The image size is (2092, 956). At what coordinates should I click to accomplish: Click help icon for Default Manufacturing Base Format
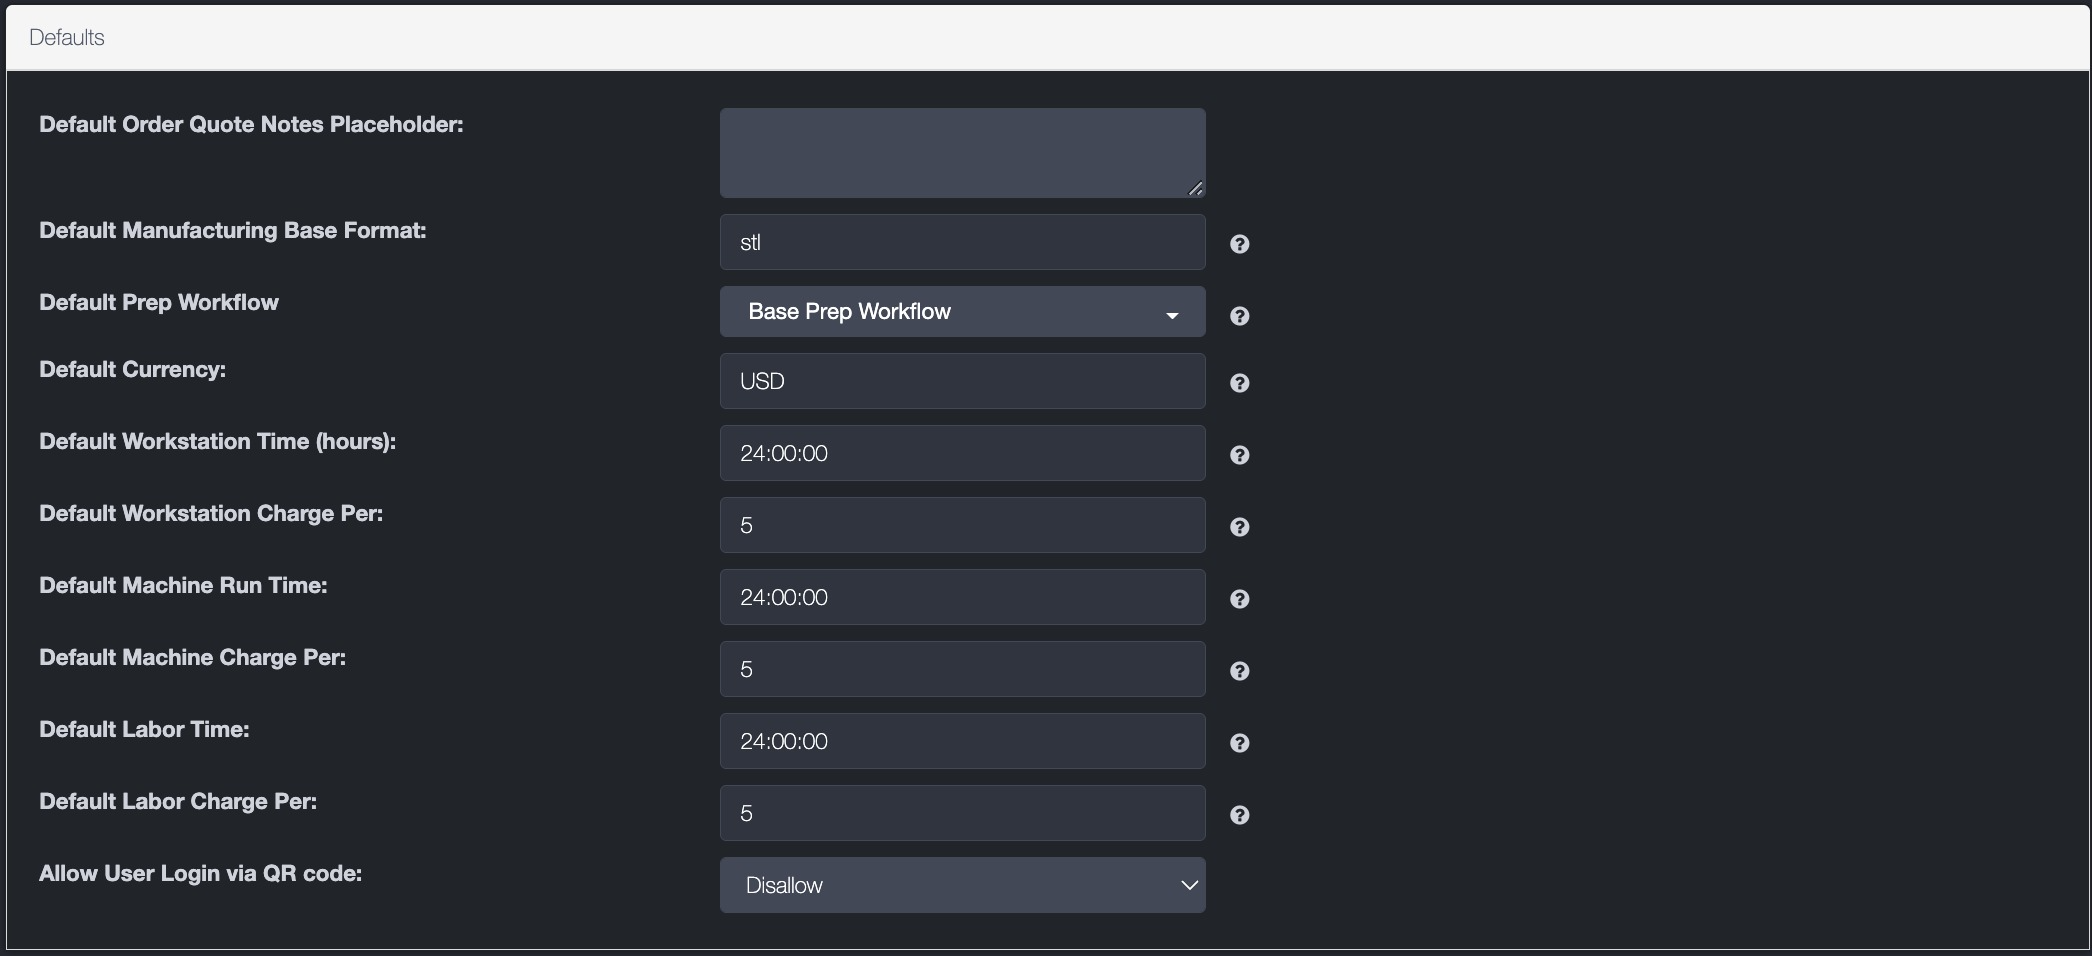pos(1239,244)
